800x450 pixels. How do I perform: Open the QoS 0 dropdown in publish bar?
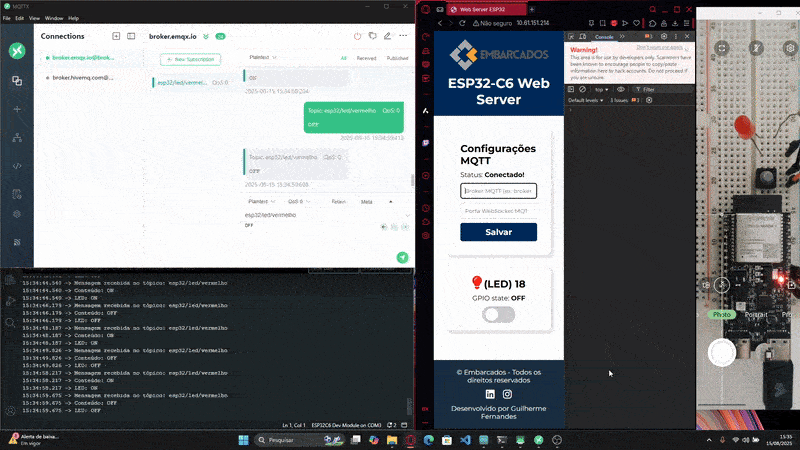tap(299, 201)
